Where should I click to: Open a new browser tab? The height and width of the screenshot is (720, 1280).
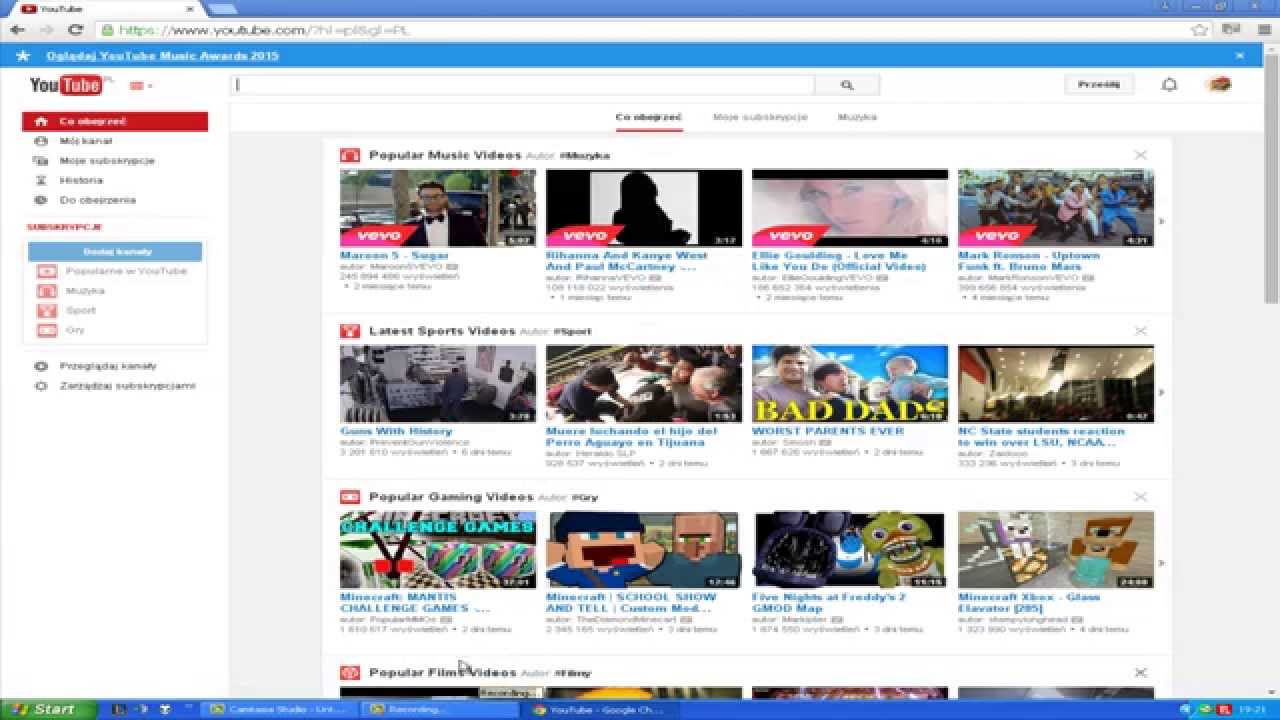click(223, 9)
